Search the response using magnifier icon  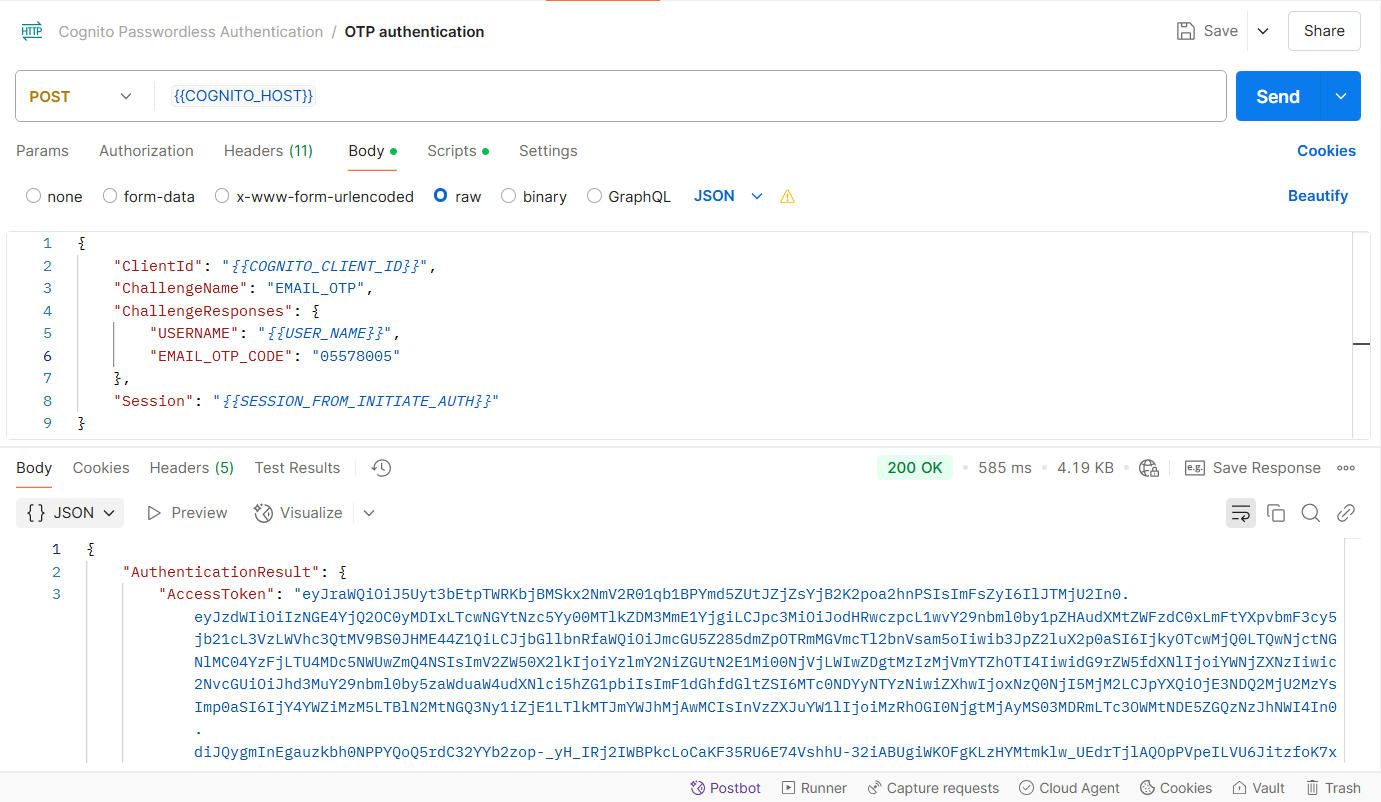click(1310, 513)
